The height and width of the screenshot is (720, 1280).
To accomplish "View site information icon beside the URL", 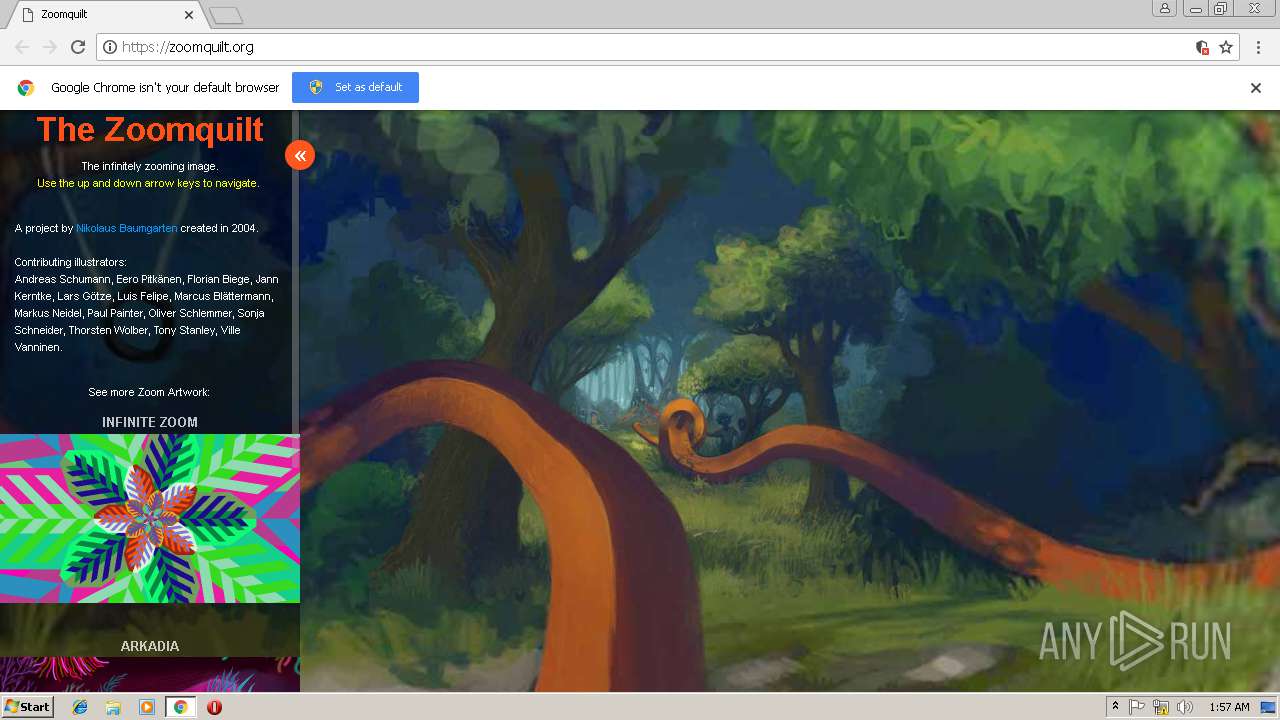I will 110,47.
